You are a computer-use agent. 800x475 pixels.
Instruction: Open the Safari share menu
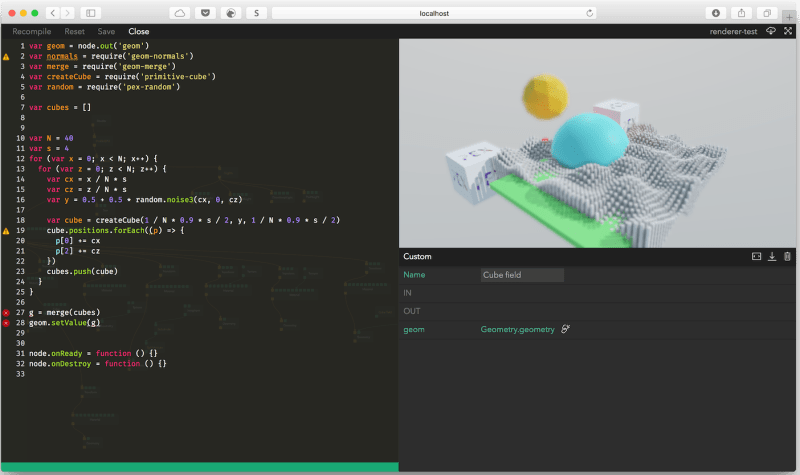[741, 13]
